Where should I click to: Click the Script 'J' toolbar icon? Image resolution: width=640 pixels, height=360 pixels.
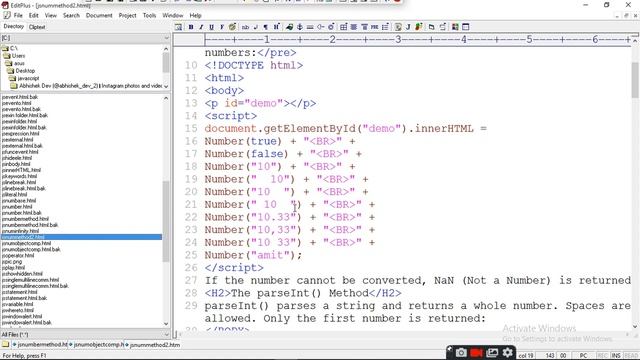tap(408, 27)
